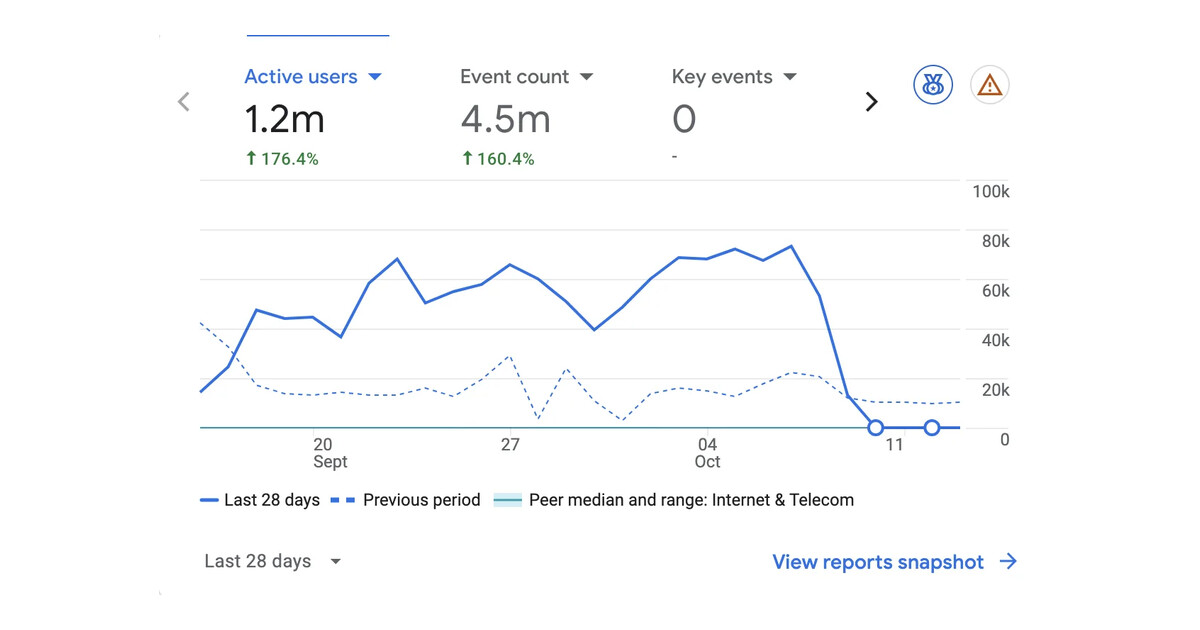Click the 20k y-axis label
Image resolution: width=1200 pixels, height=630 pixels.
pos(995,390)
